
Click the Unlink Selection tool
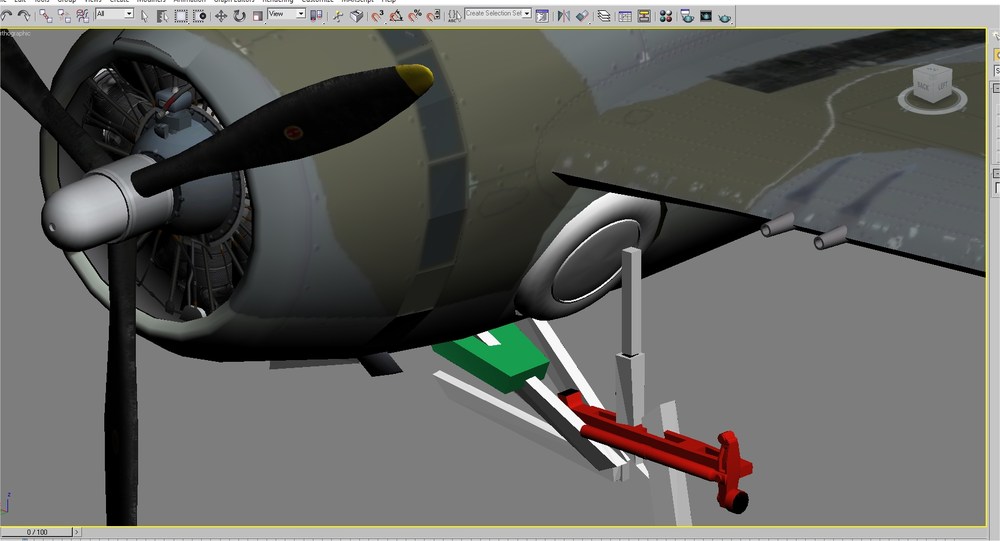click(x=64, y=16)
